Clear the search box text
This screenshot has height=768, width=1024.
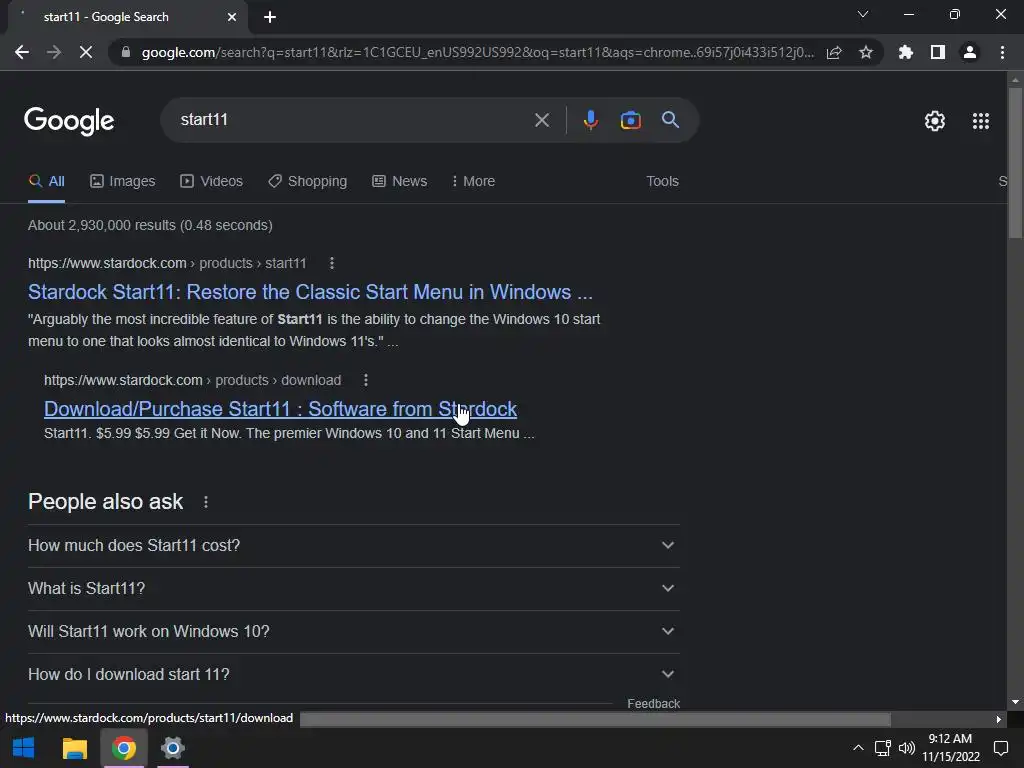click(x=542, y=120)
